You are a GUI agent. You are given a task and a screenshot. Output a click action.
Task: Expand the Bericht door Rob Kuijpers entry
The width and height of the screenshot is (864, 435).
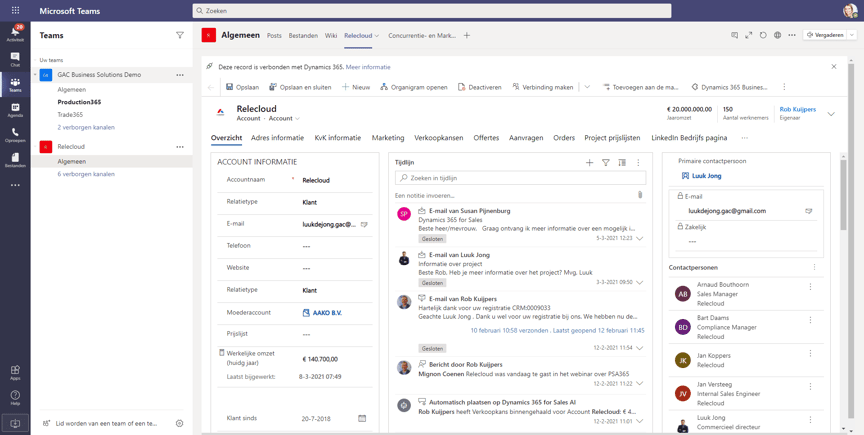point(639,383)
